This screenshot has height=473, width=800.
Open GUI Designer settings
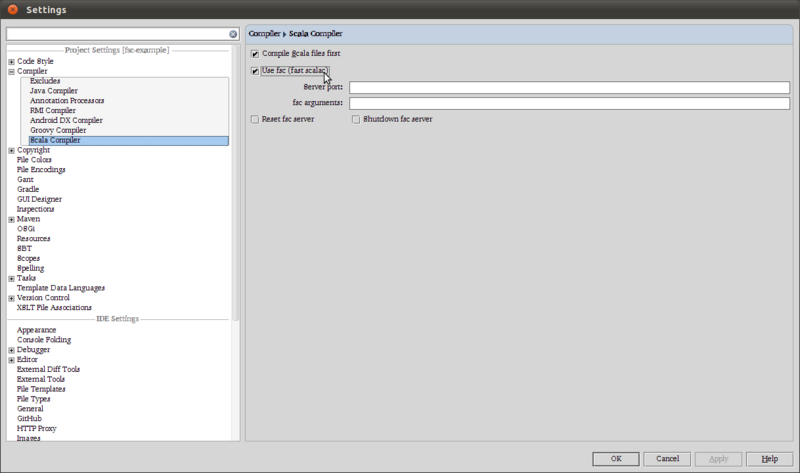tap(39, 199)
